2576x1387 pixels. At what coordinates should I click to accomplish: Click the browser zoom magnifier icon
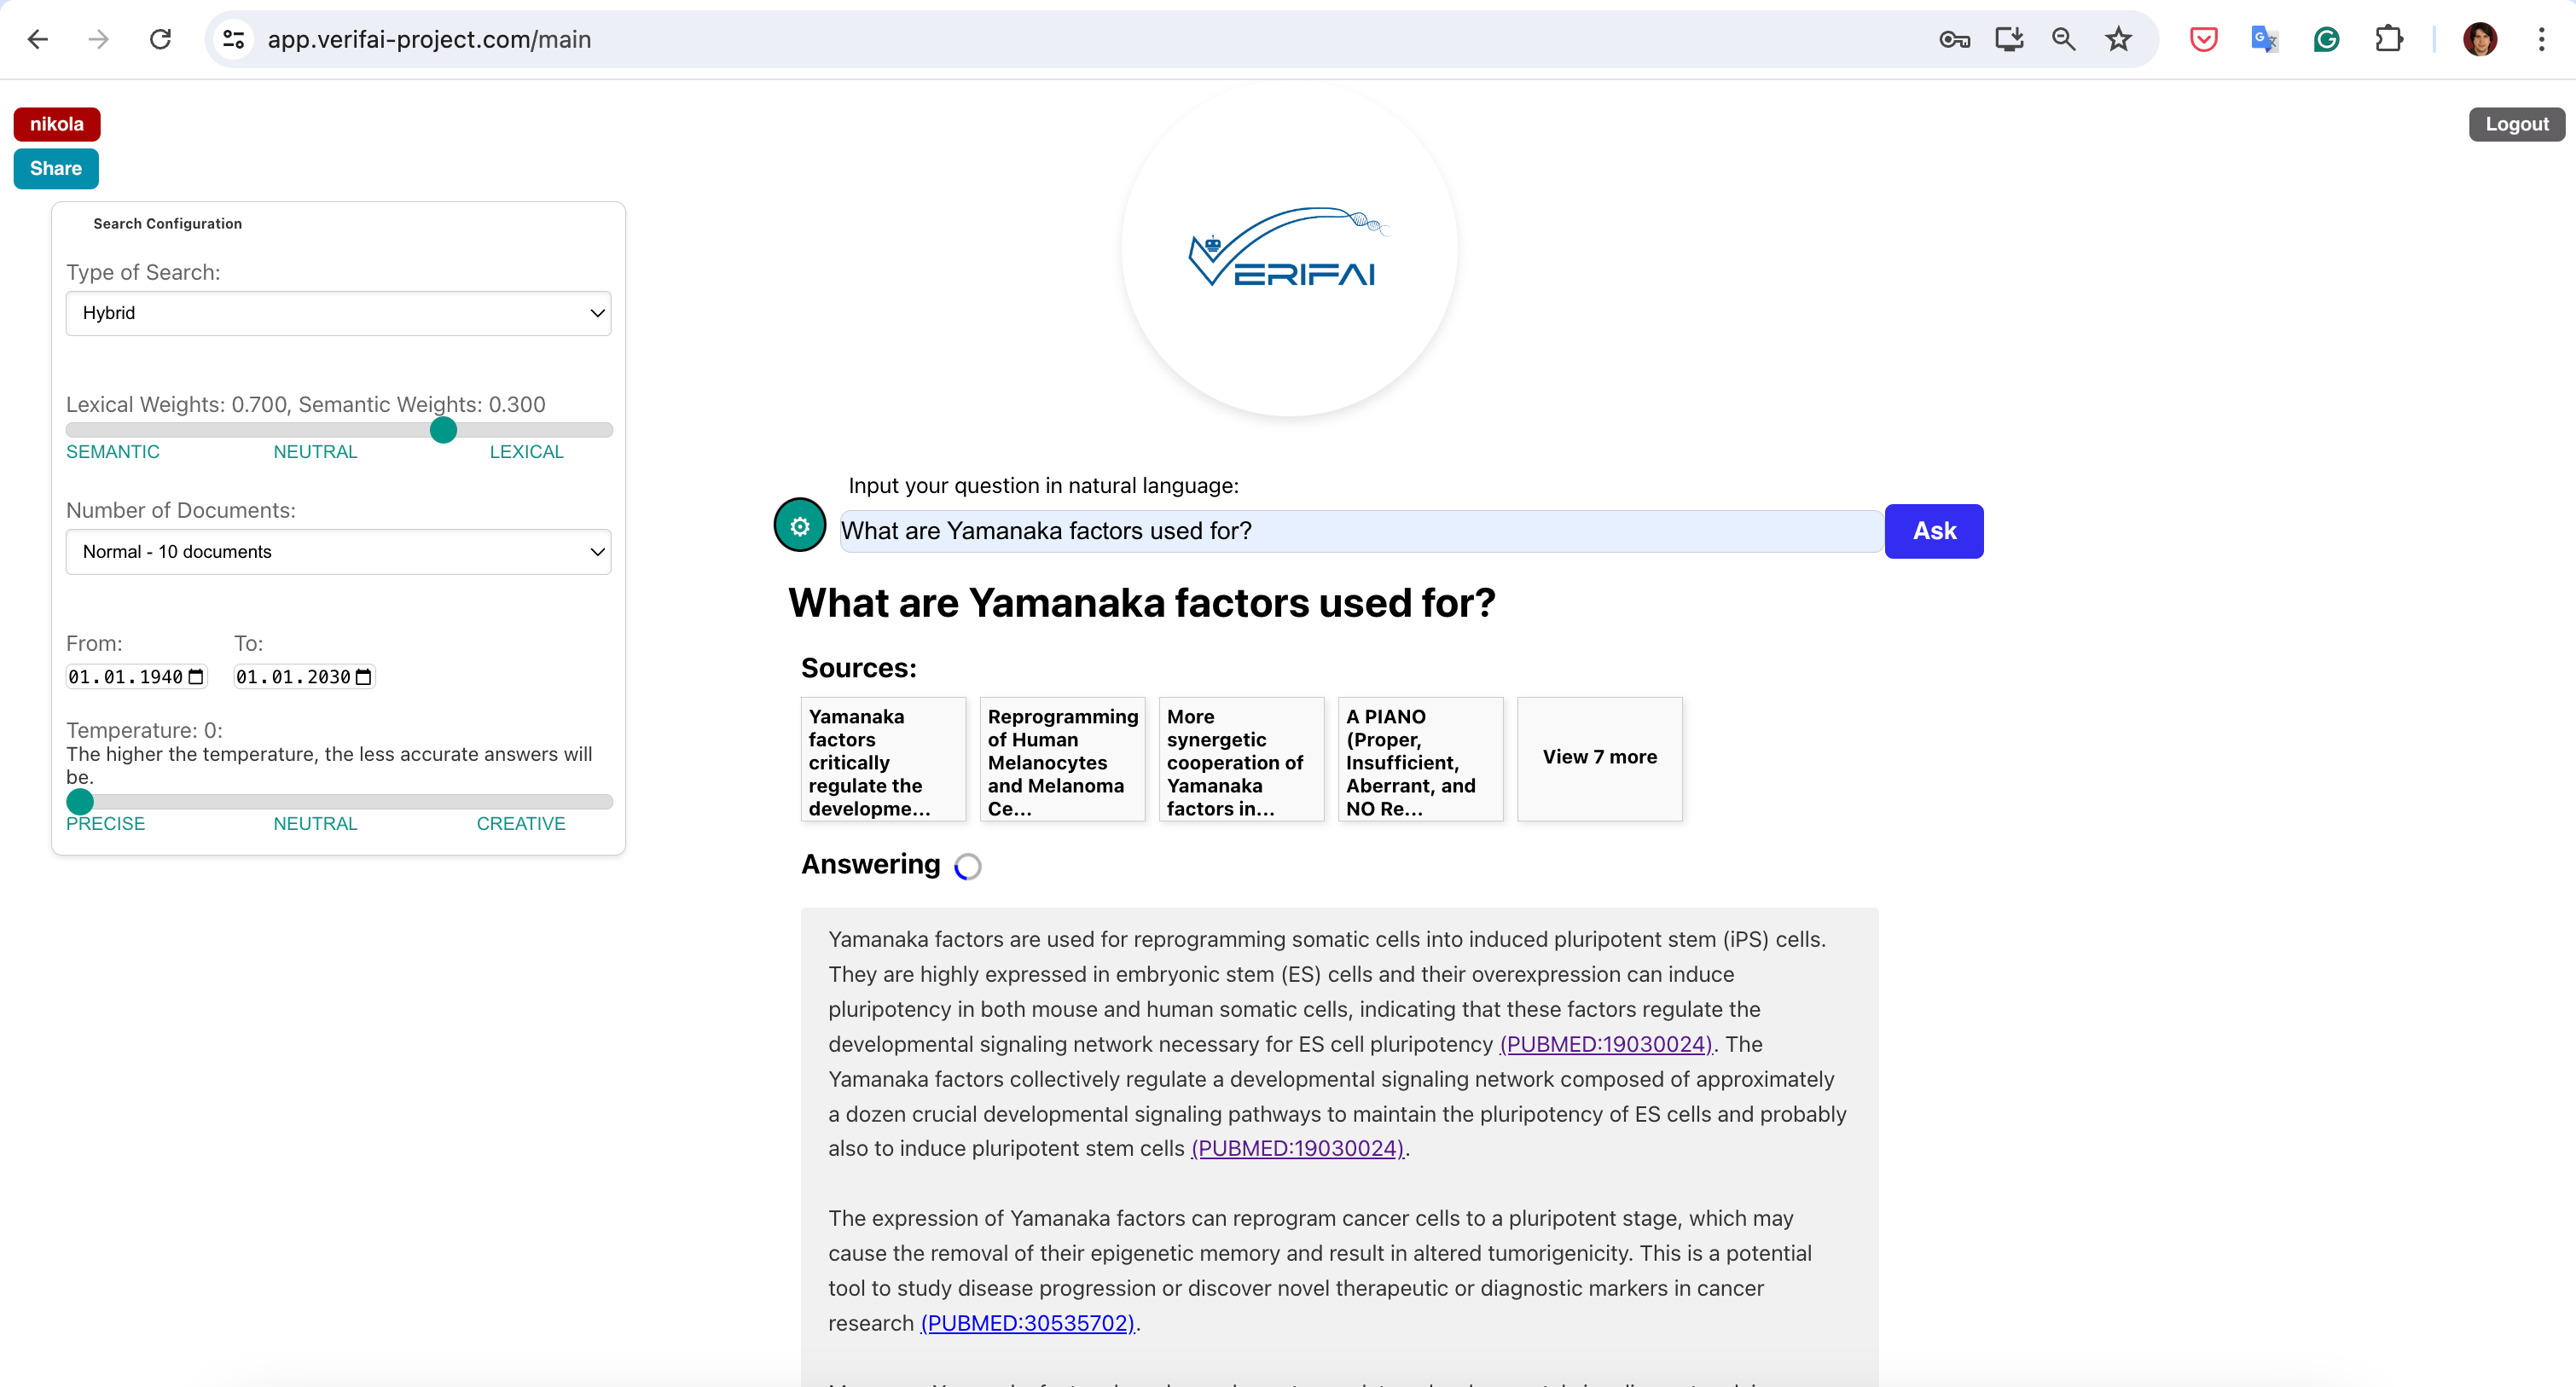tap(2063, 39)
